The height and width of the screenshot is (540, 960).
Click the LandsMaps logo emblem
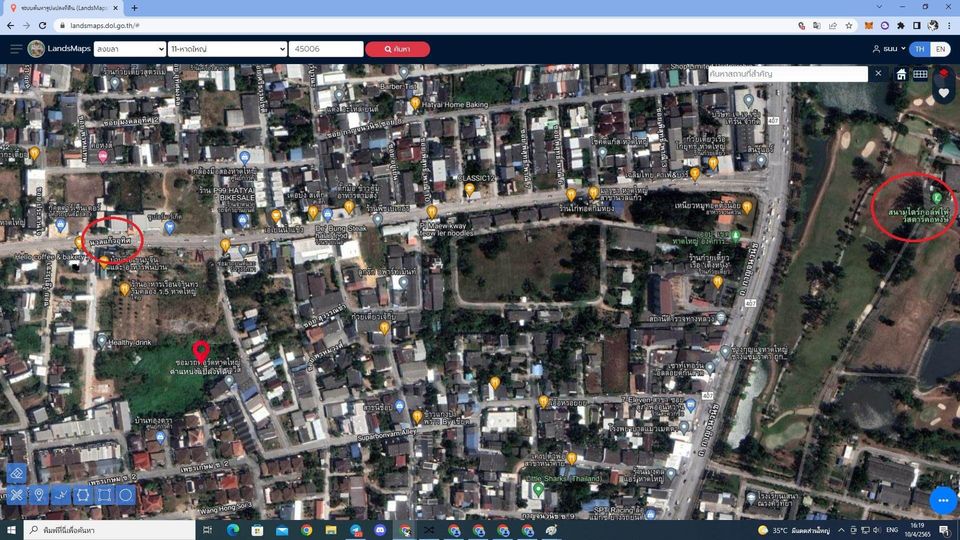[36, 49]
